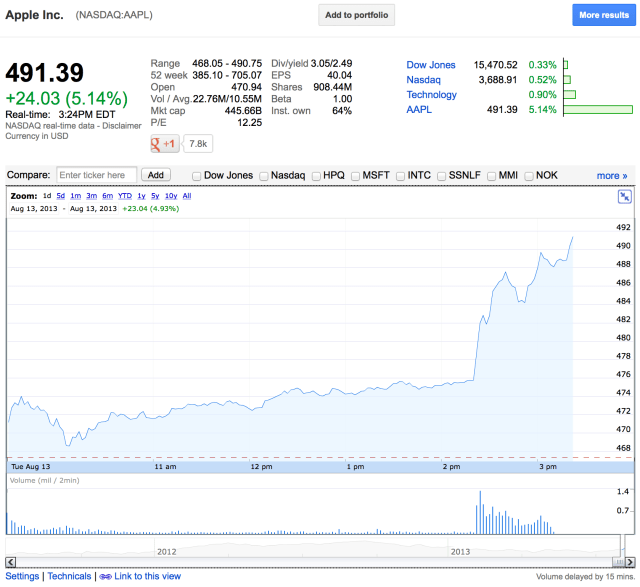
Task: Switch chart zoom to 3m
Action: tap(91, 196)
